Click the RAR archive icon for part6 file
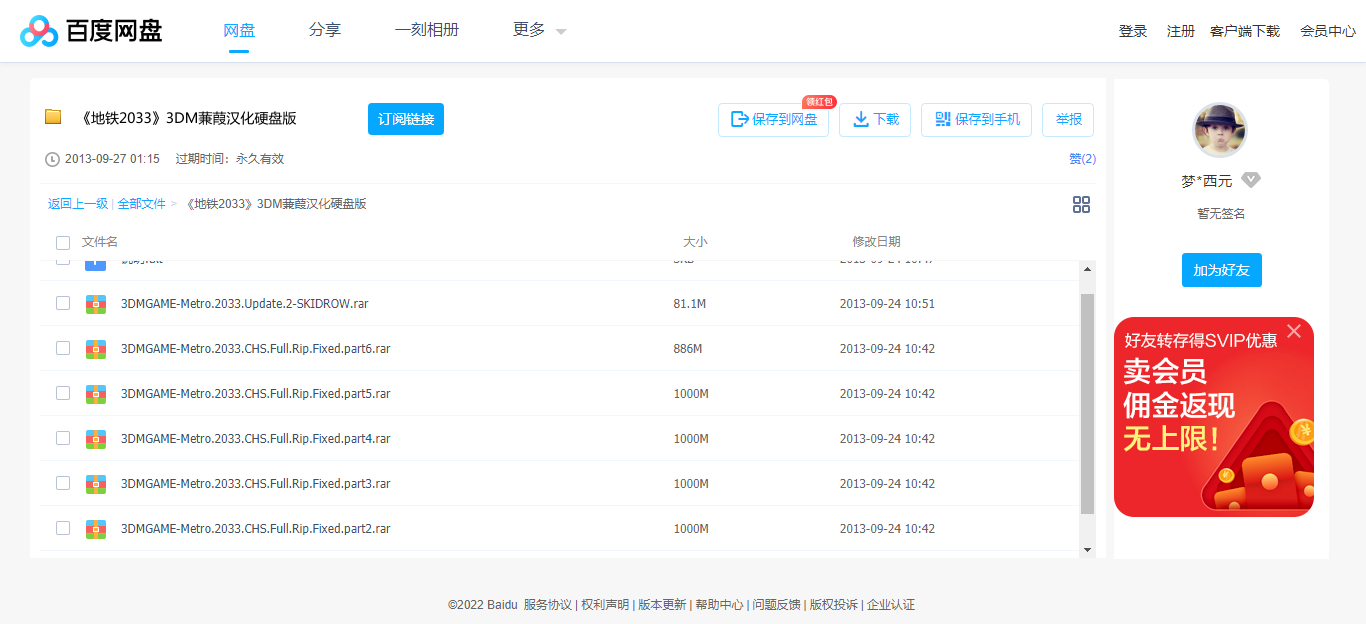This screenshot has width=1366, height=624. [x=95, y=348]
